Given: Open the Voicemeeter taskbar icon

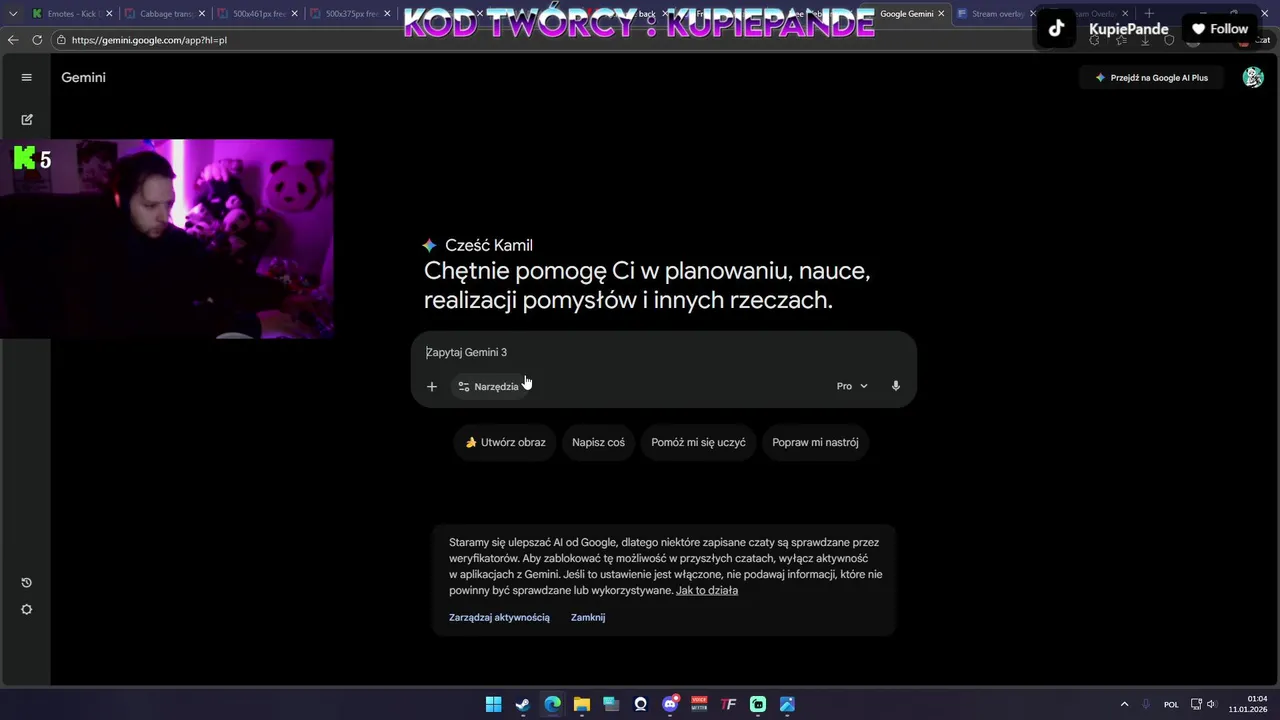Looking at the screenshot, I should point(700,704).
